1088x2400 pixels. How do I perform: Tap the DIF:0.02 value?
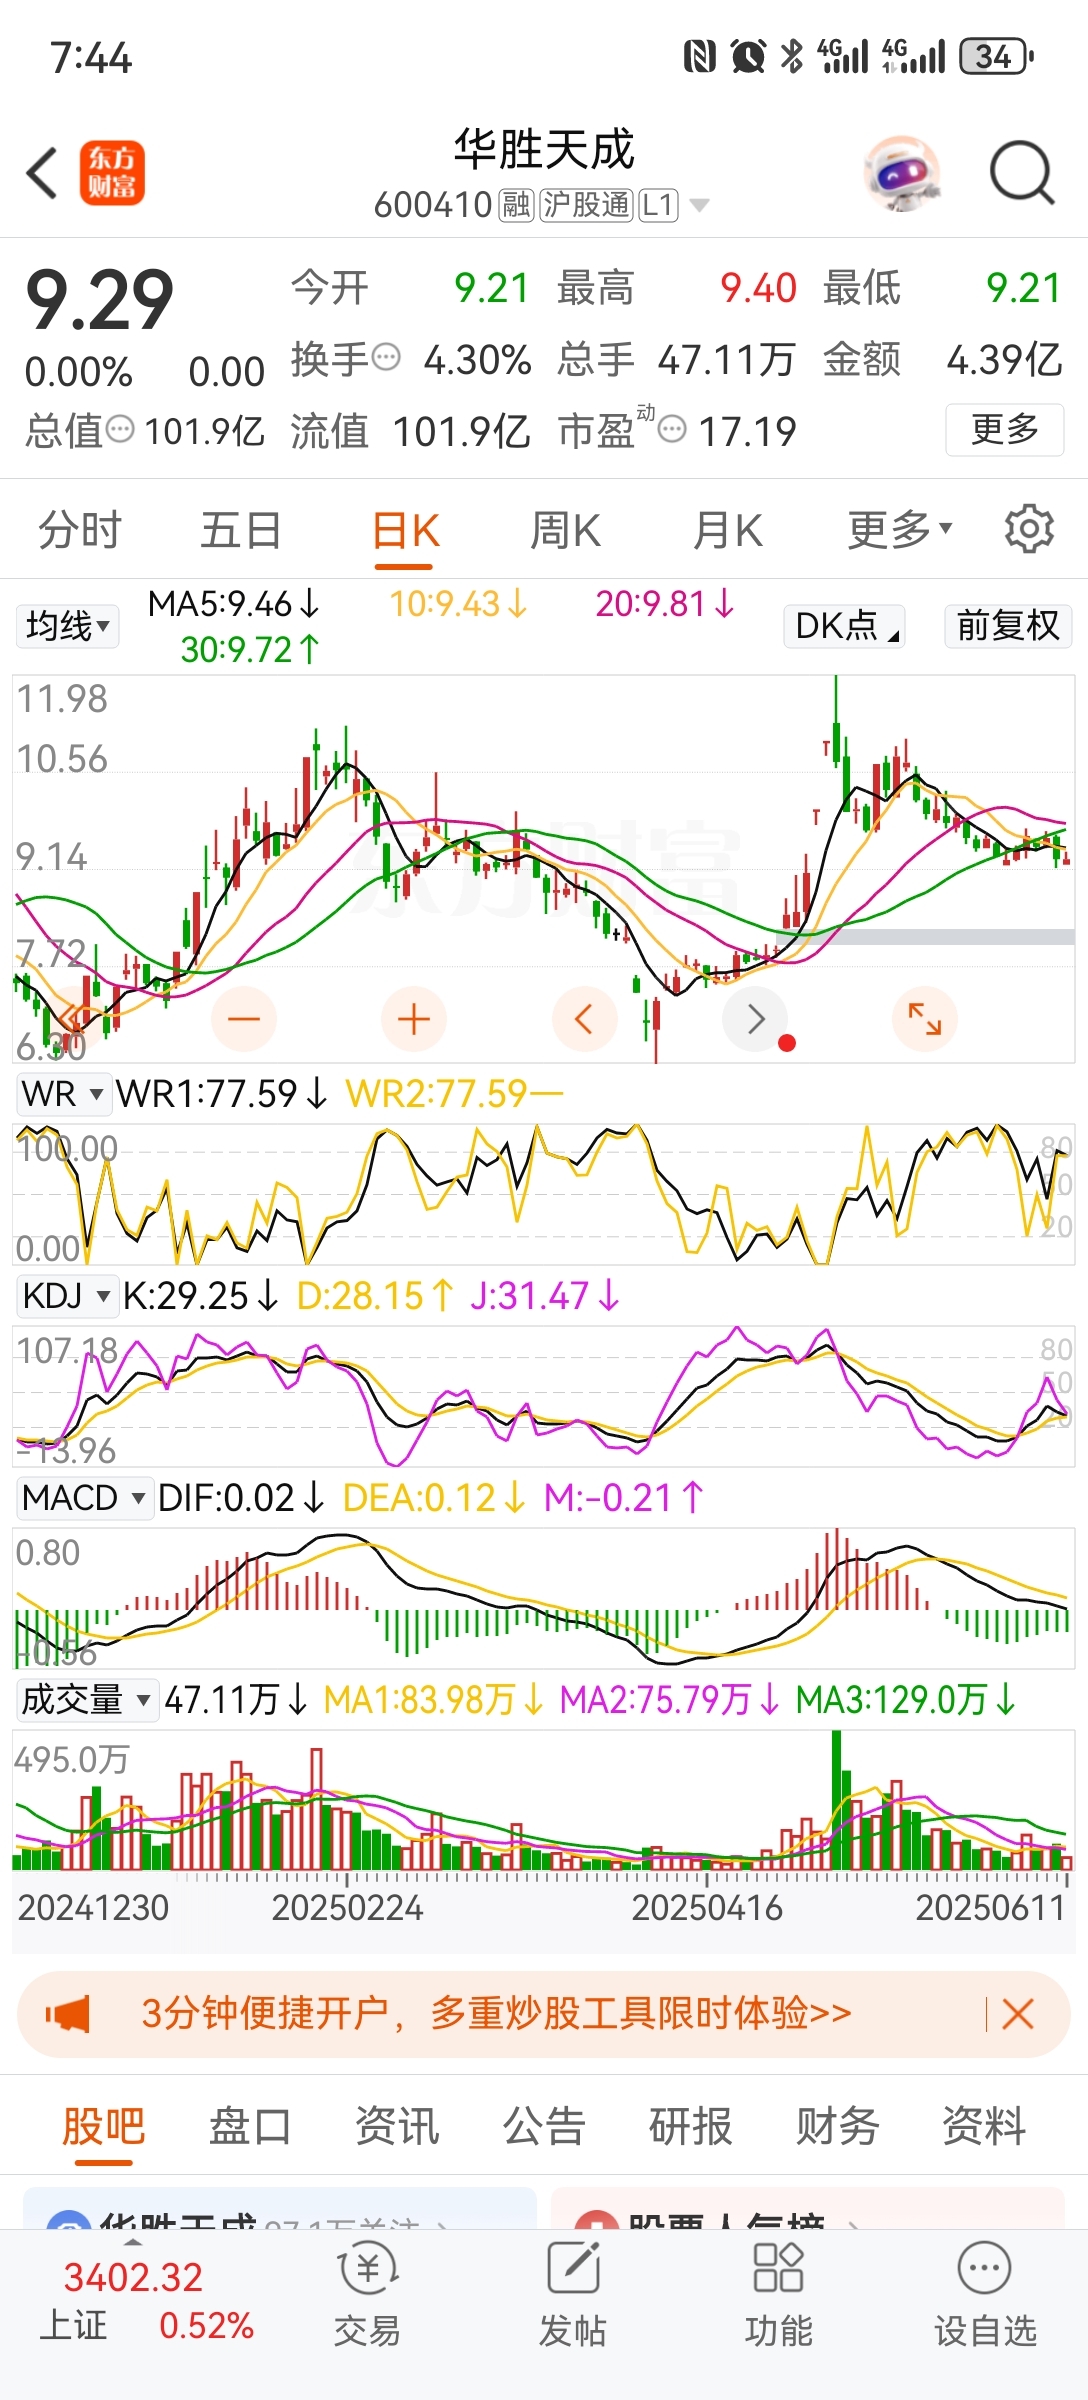pos(241,1498)
